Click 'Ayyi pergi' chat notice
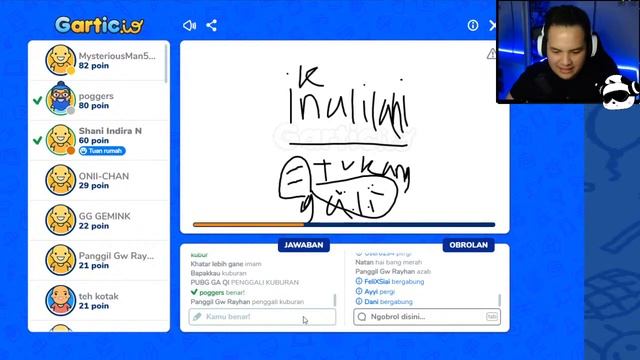640x360 pixels. 375,292
